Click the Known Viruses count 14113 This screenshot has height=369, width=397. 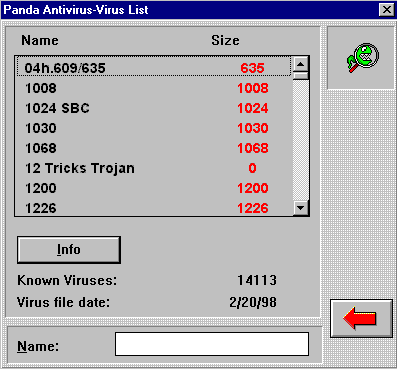[x=257, y=280]
